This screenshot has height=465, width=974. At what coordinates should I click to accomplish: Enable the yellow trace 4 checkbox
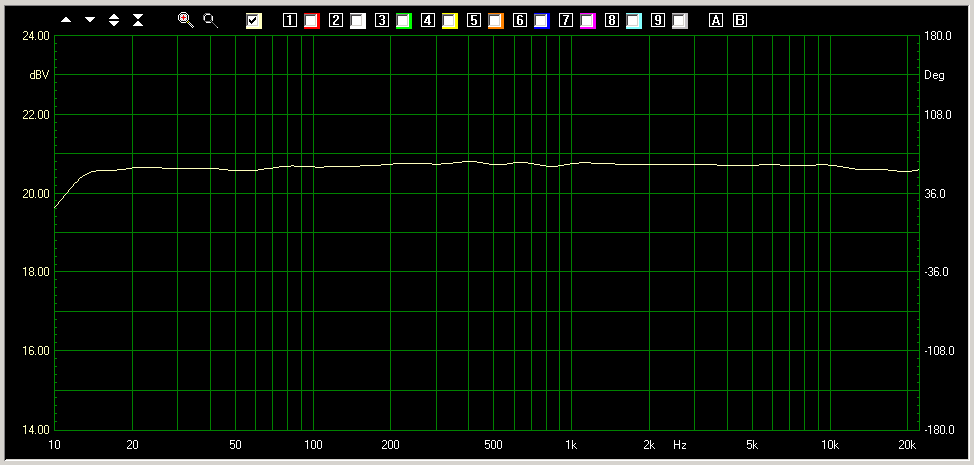pos(450,21)
